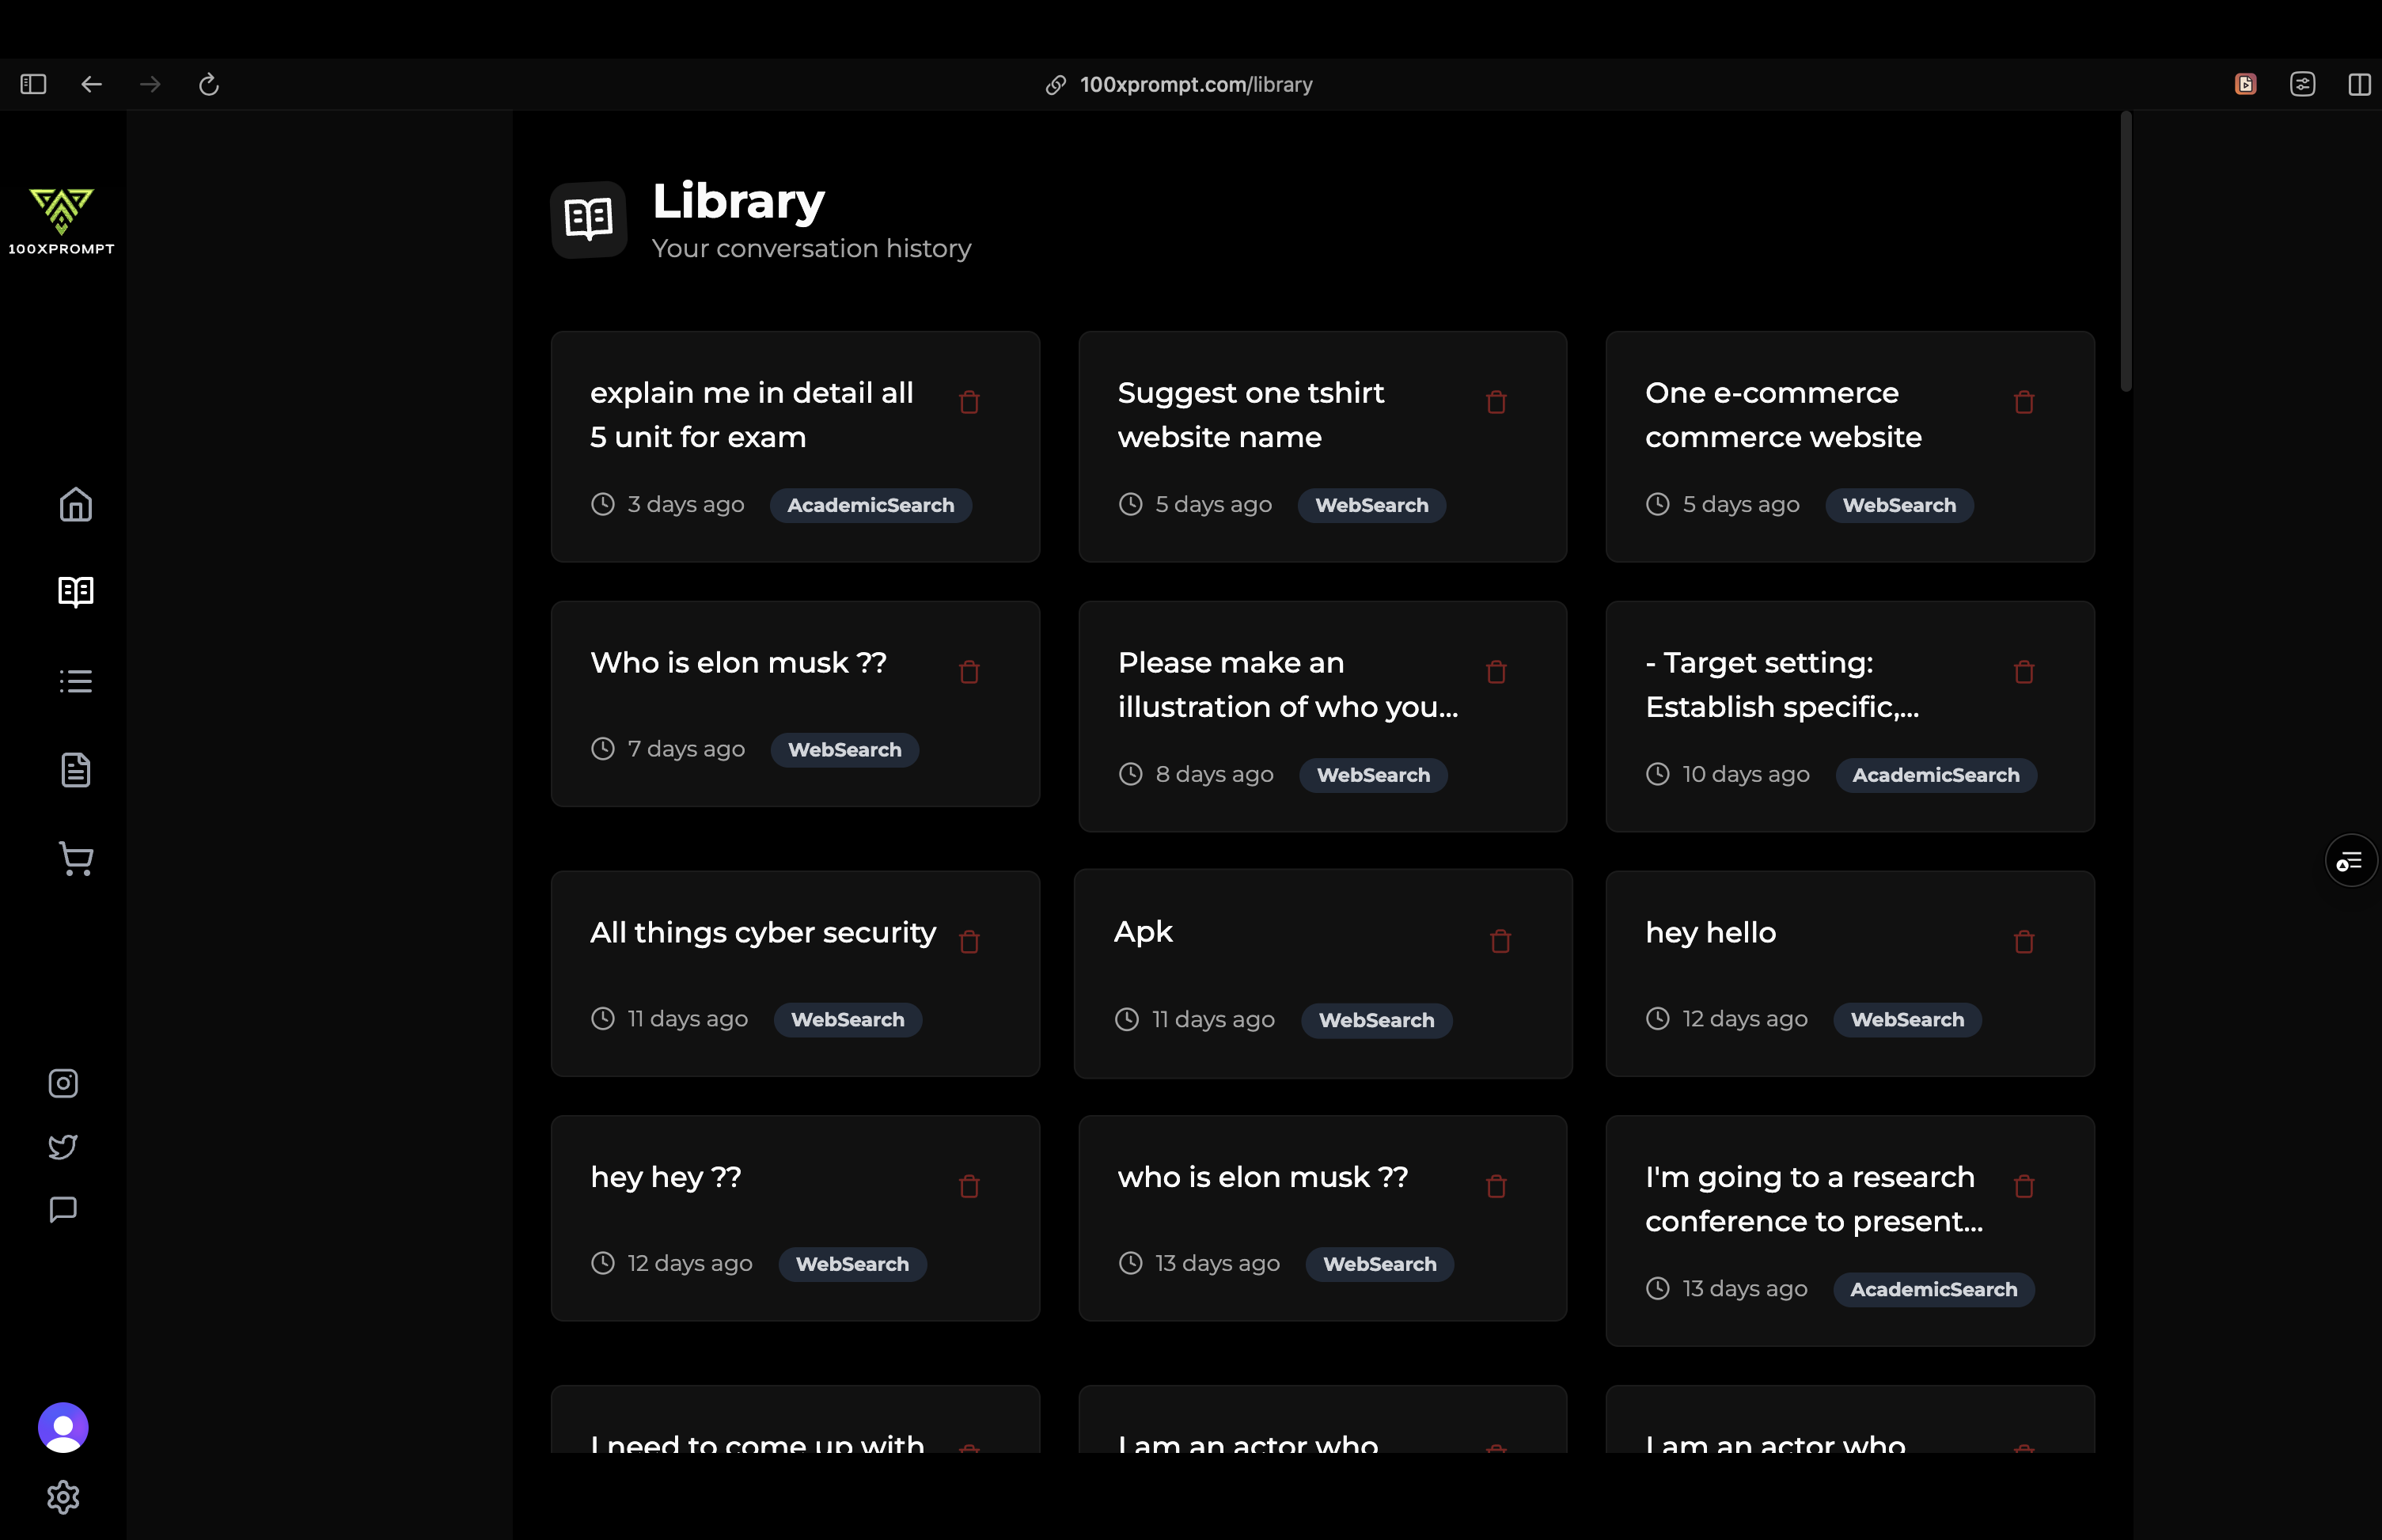Click AcademicSearch tag on exam conversation
This screenshot has height=1540, width=2382.
[x=869, y=505]
